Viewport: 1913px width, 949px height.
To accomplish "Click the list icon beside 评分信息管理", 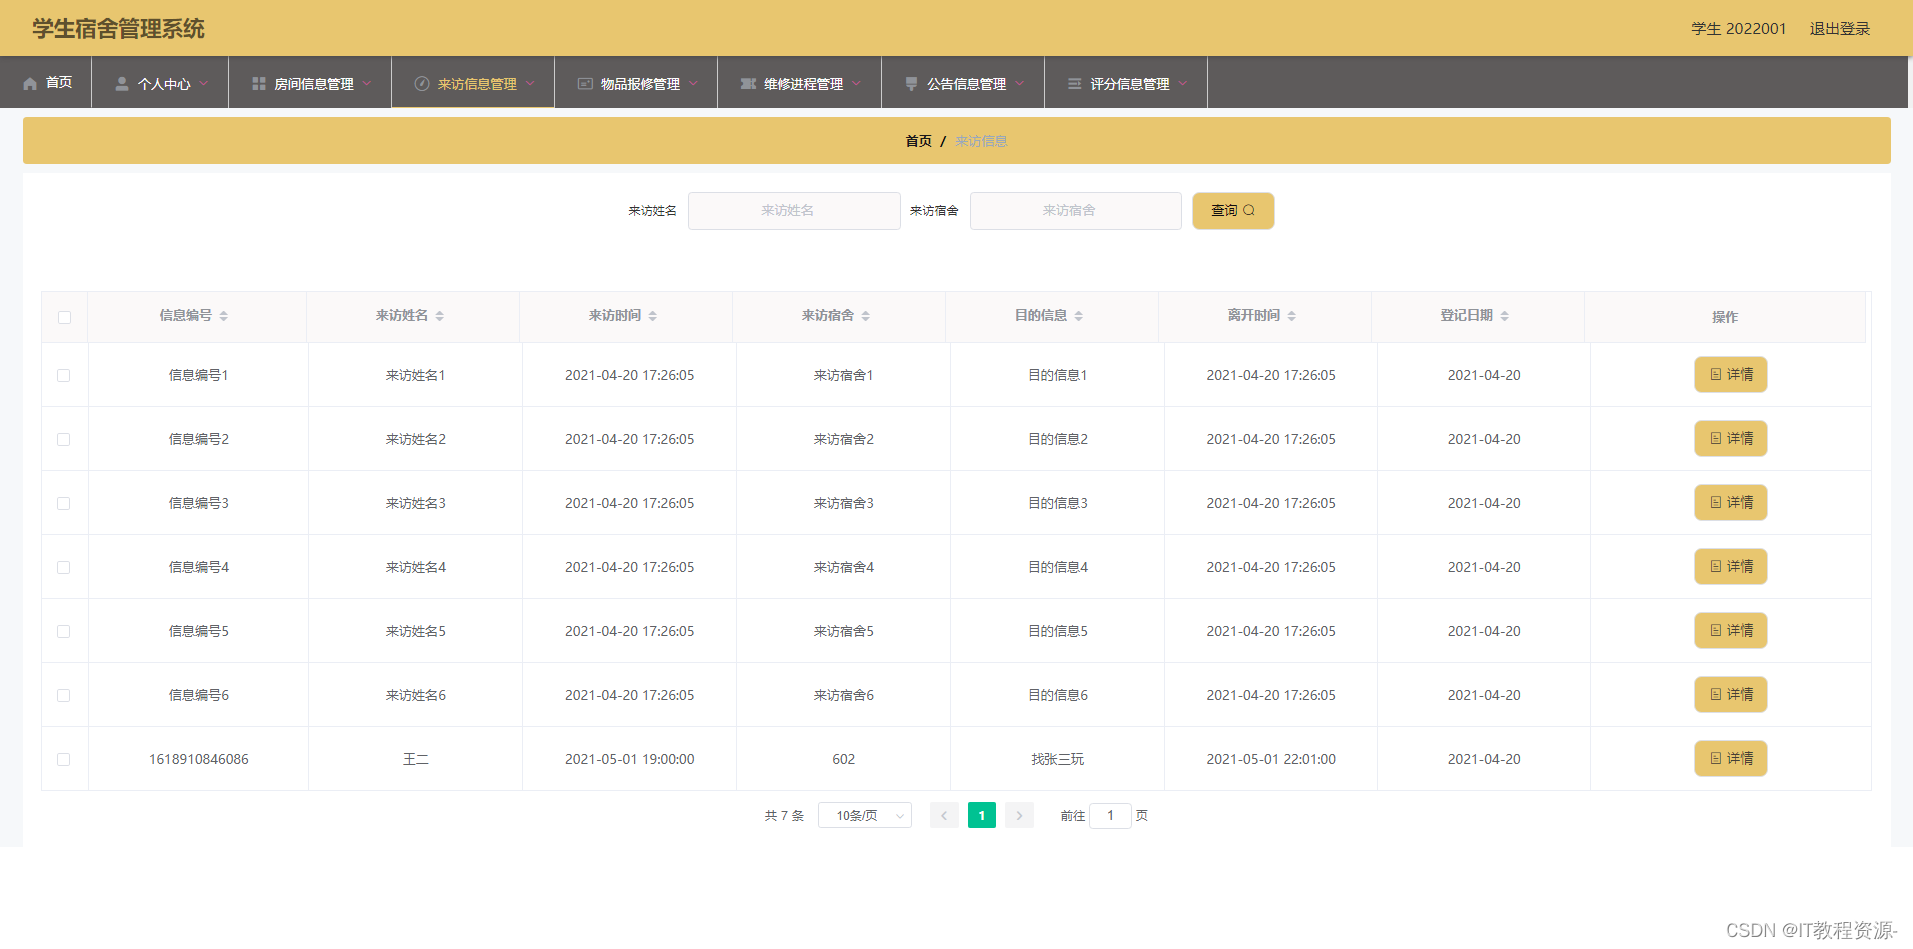I will click(1074, 84).
